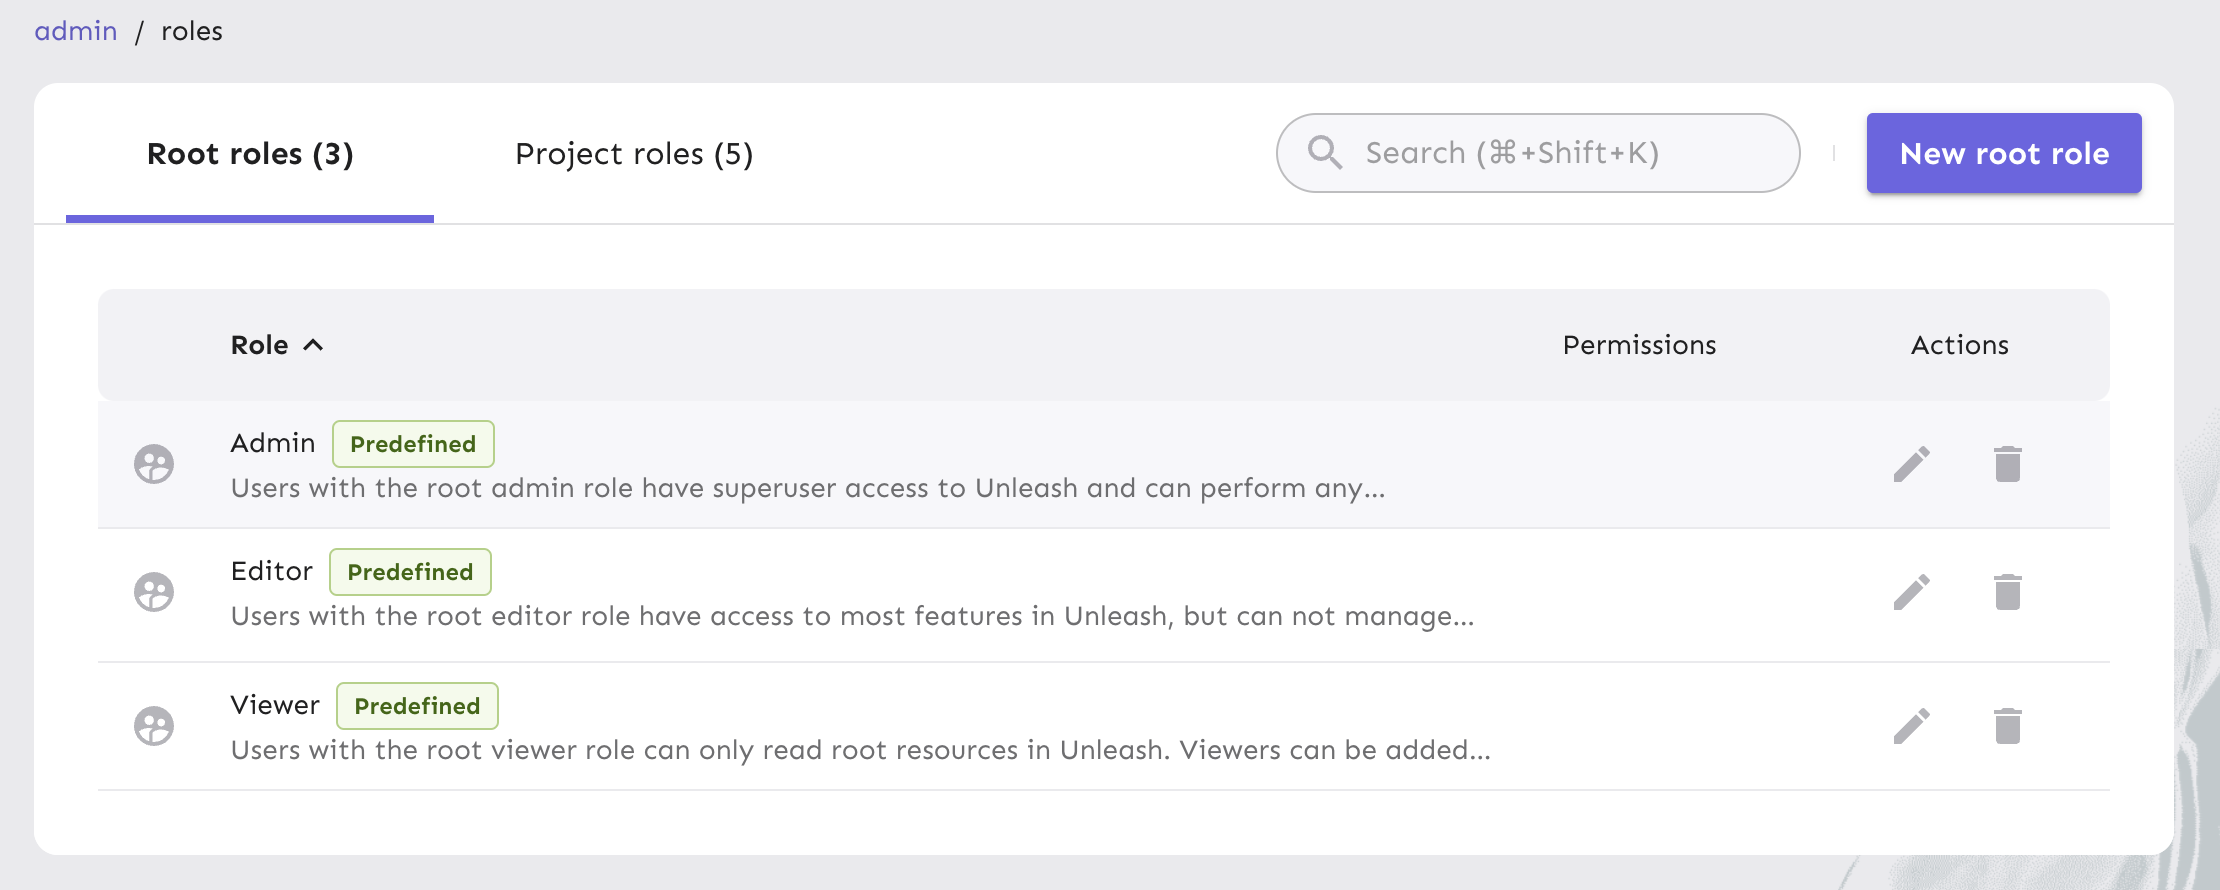Screen dimensions: 2220x890
Task: Click the Permissions column header
Action: pos(1638,345)
